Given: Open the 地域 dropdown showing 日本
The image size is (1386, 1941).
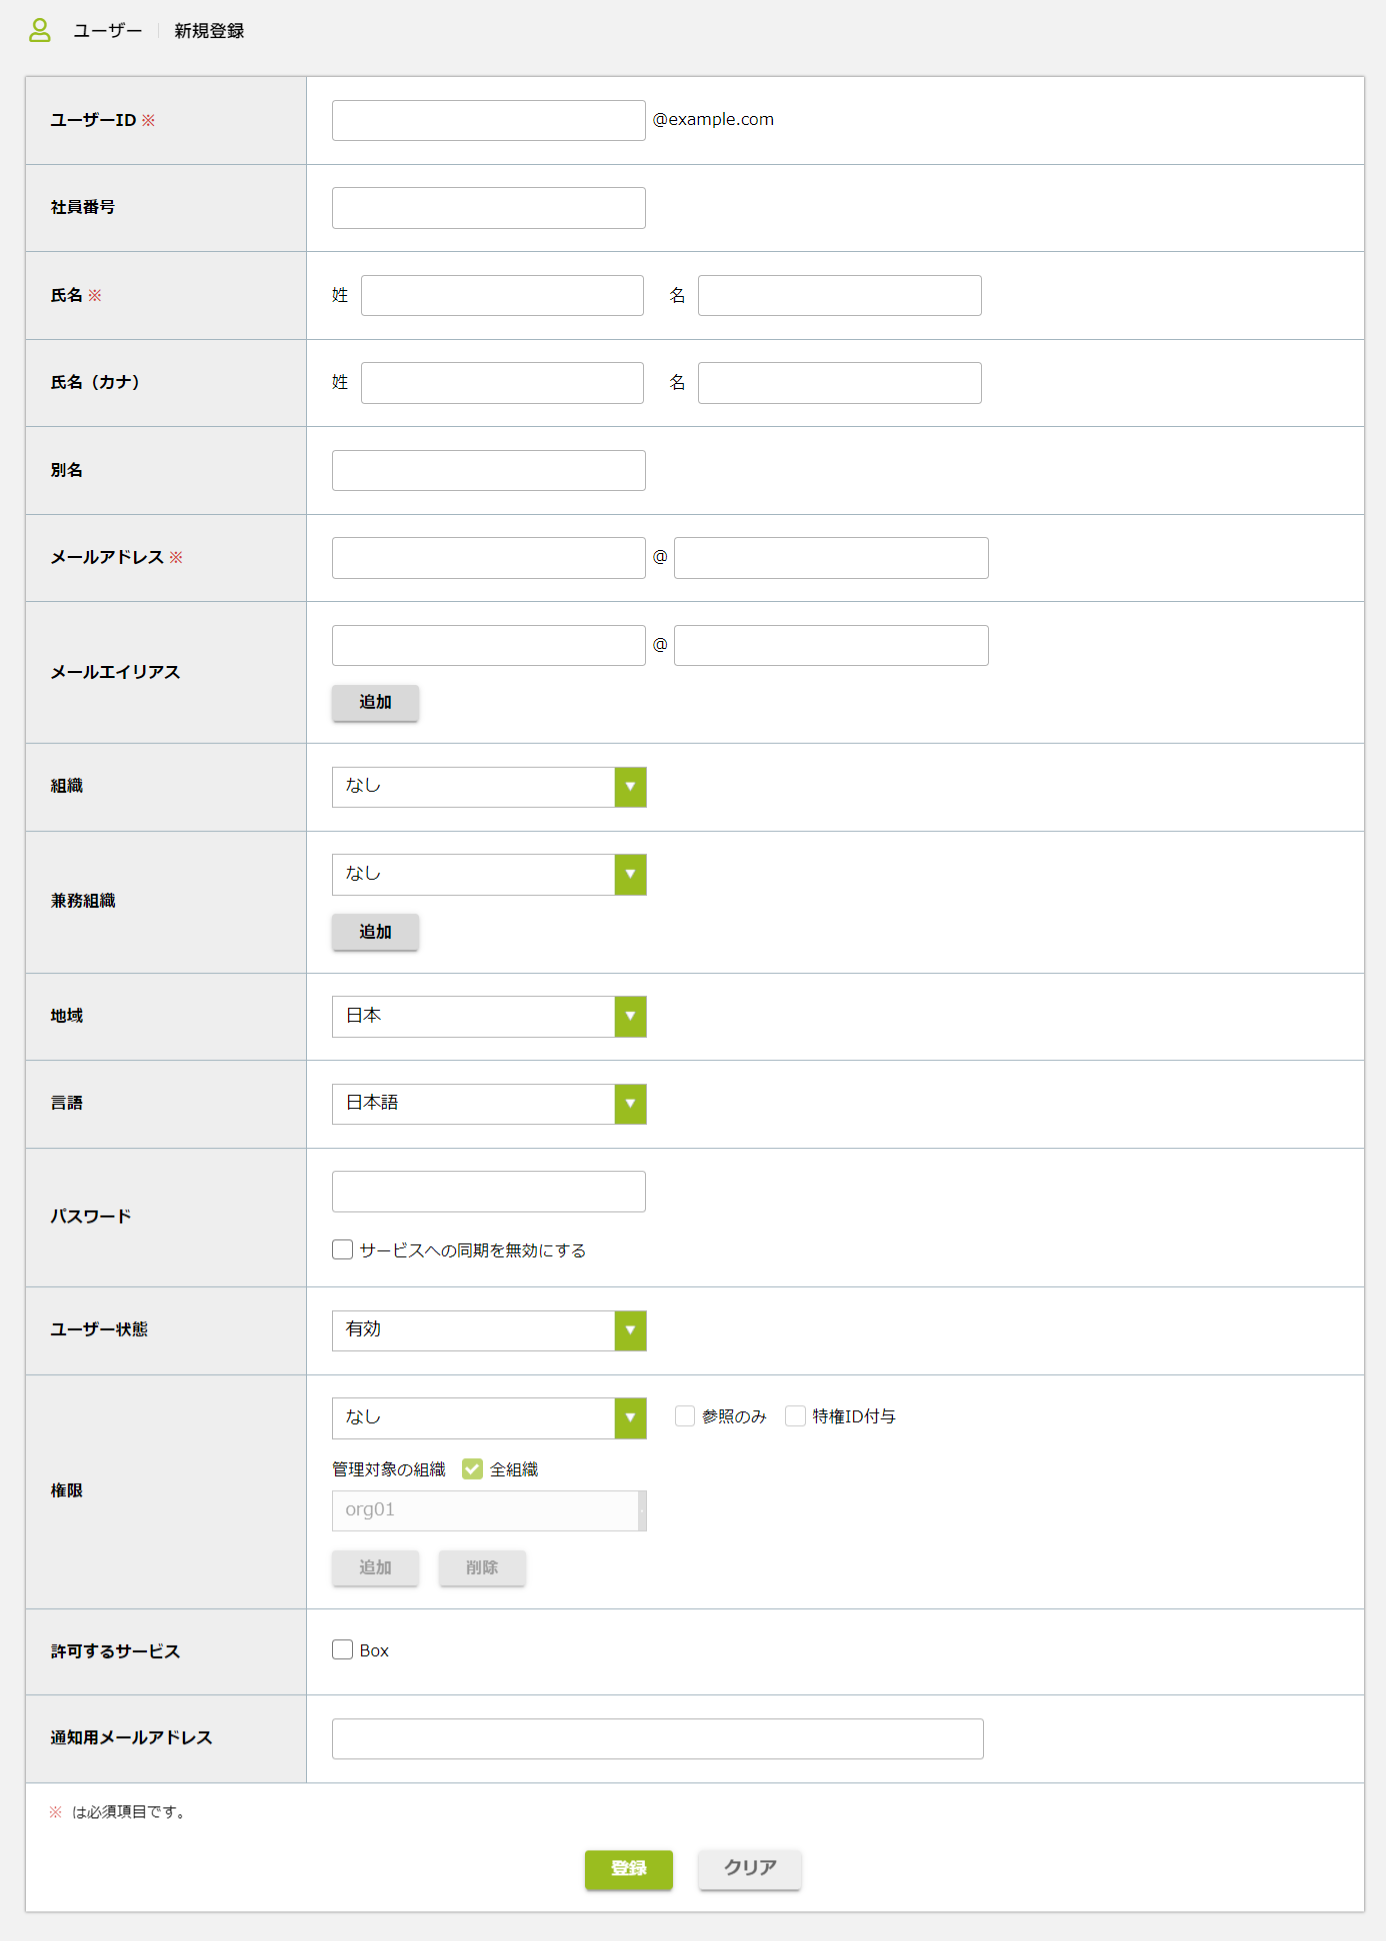Looking at the screenshot, I should 489,1017.
